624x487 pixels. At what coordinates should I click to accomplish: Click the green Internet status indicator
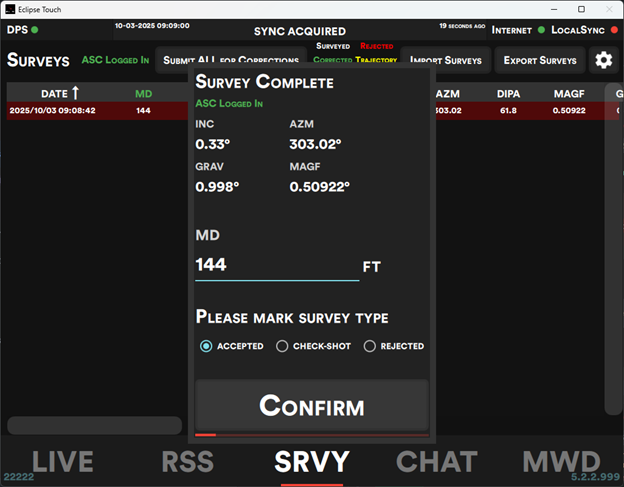(541, 30)
